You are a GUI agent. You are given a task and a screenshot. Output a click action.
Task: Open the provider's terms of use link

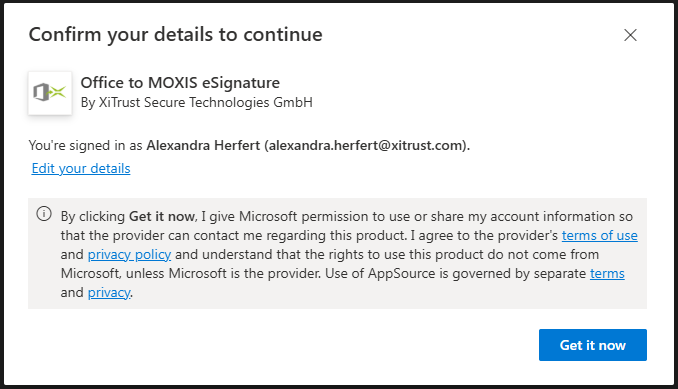coord(599,235)
